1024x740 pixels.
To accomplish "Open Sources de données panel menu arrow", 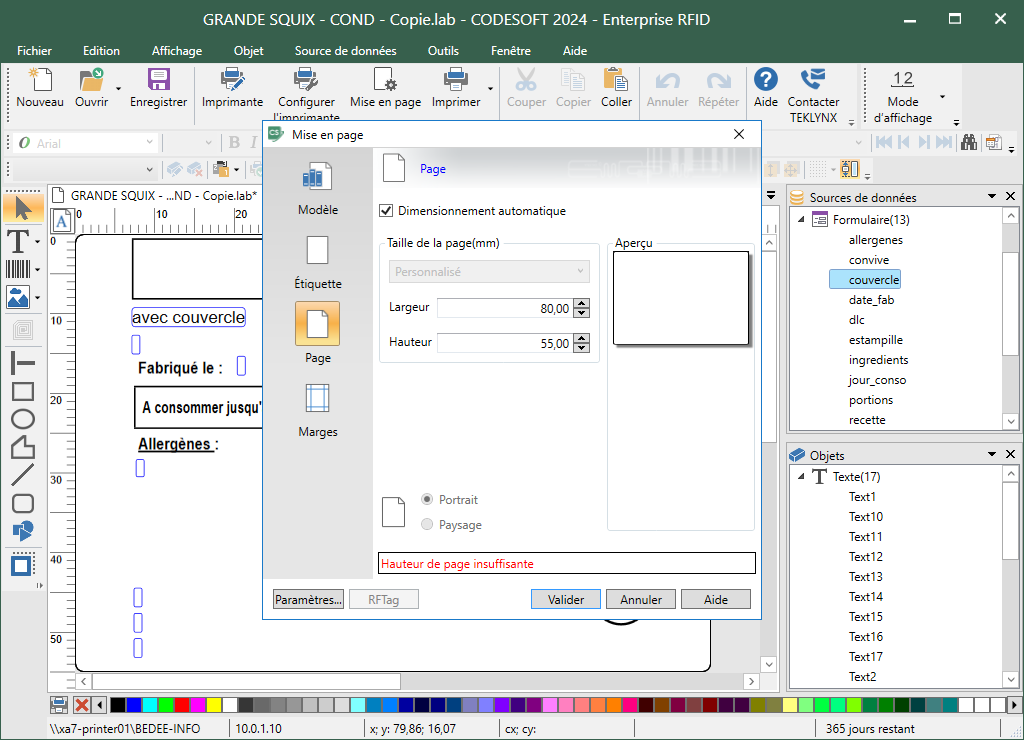I will (992, 196).
